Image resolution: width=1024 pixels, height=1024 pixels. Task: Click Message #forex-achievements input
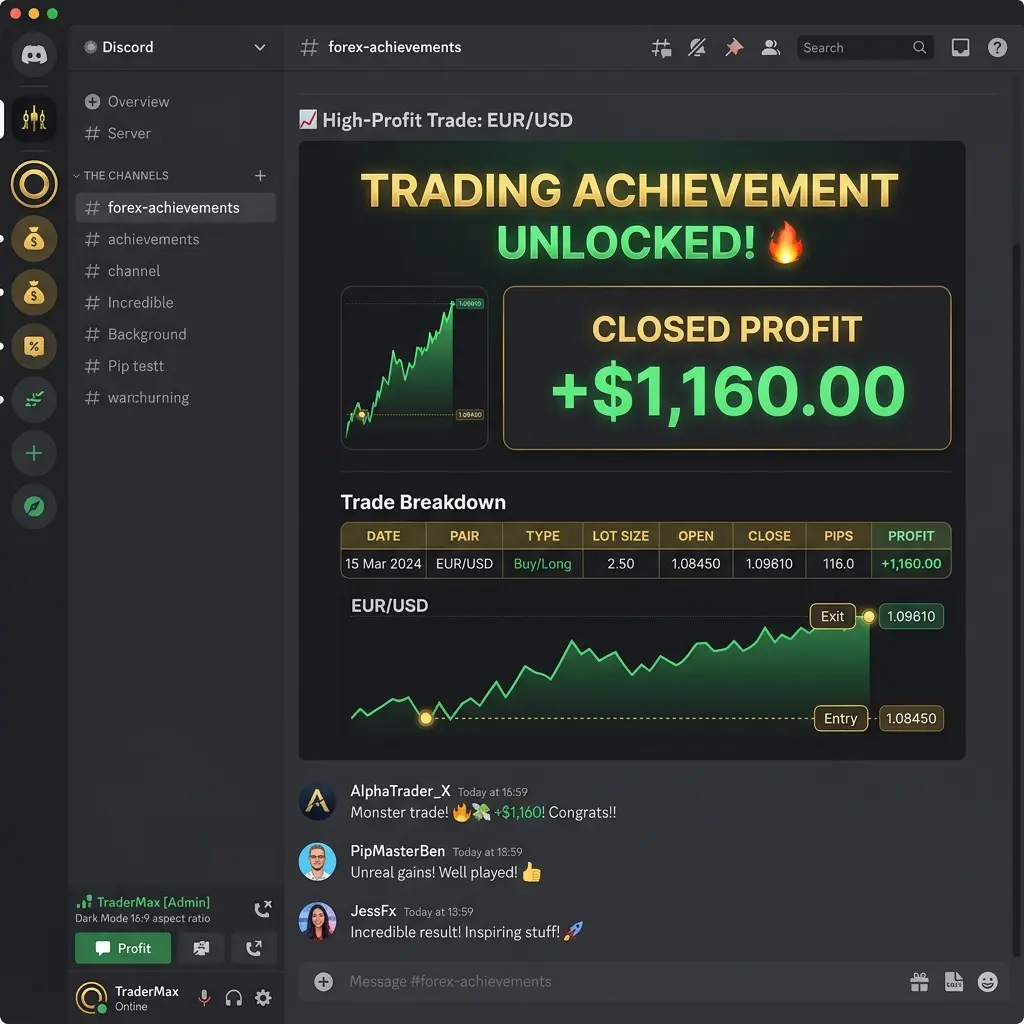point(451,982)
